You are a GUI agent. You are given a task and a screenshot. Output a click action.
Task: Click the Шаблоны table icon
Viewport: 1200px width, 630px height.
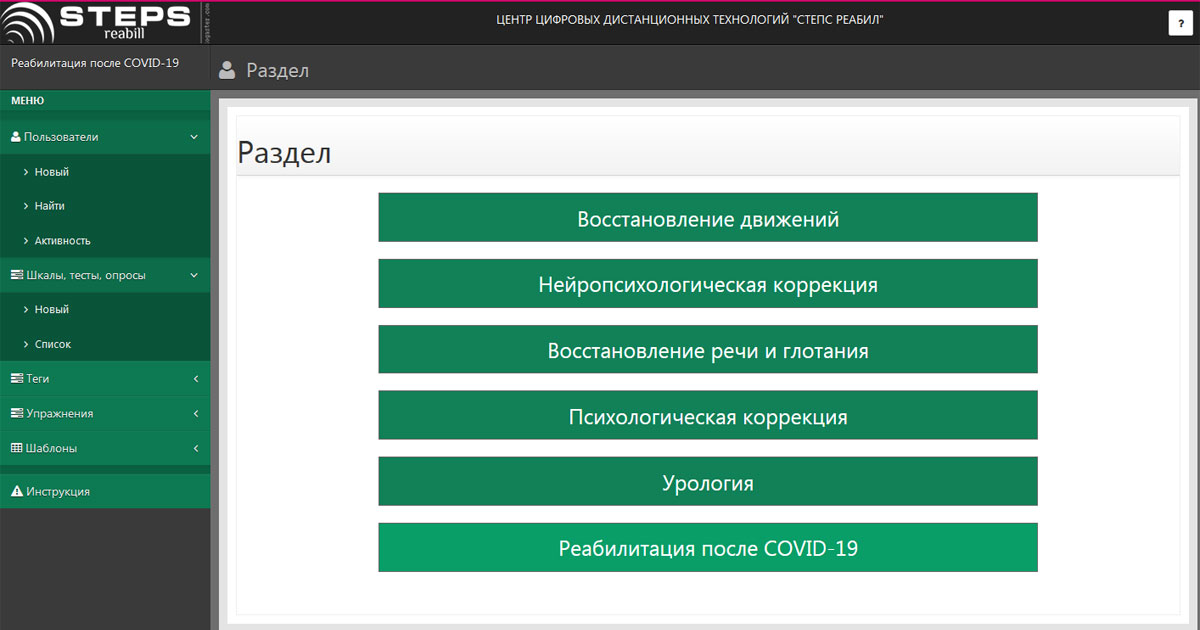[16, 448]
